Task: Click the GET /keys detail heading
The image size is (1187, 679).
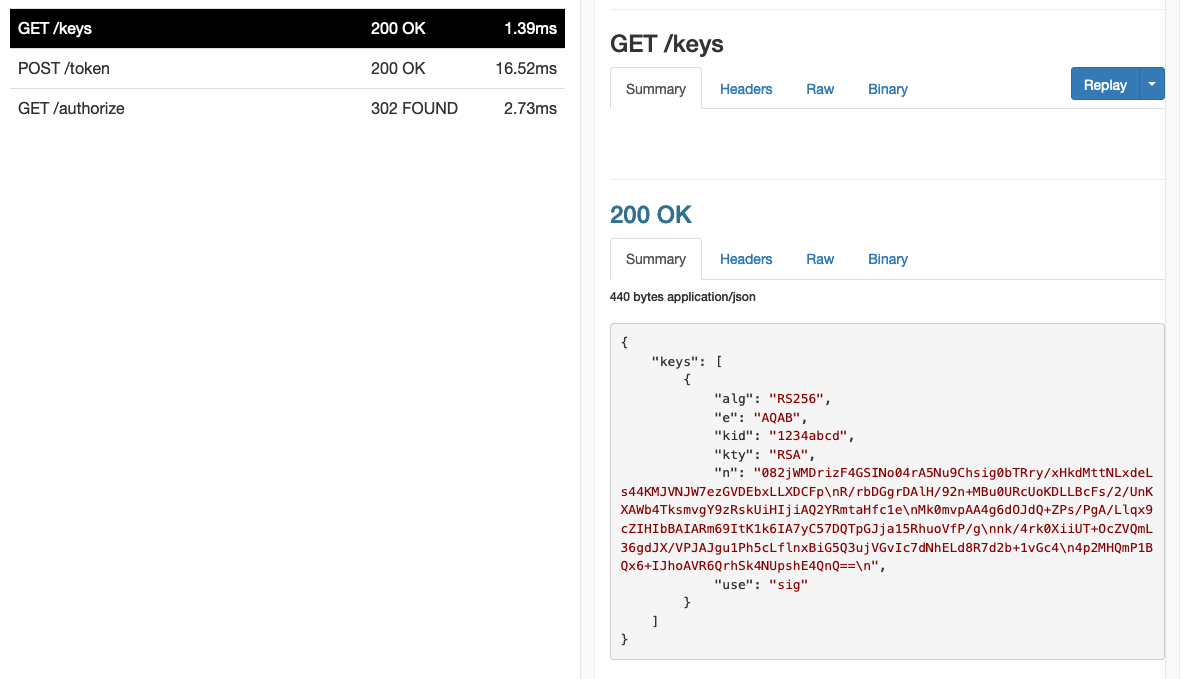Action: (666, 44)
